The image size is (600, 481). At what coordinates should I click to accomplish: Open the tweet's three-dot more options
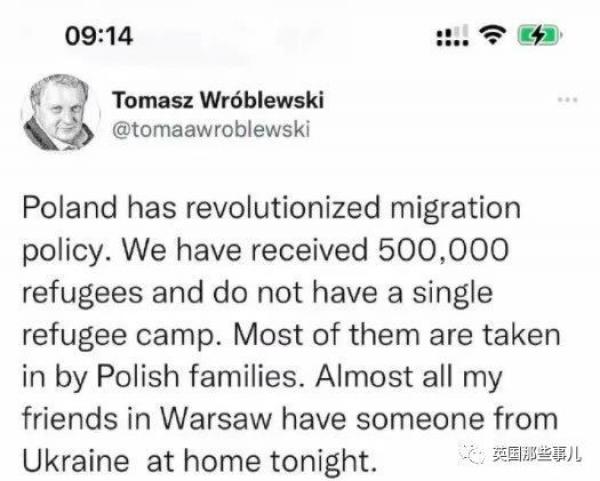coord(568,100)
